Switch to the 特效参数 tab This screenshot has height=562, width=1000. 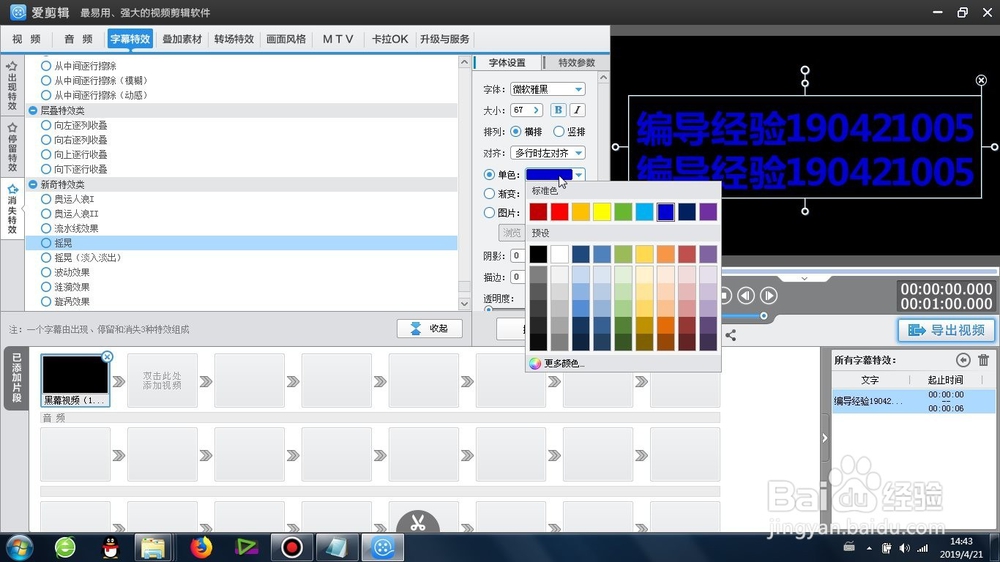[577, 63]
